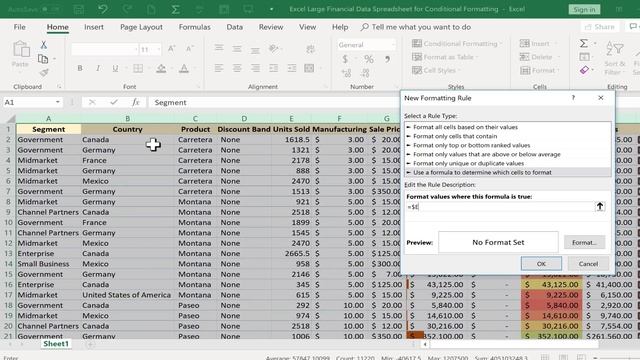This screenshot has width=640, height=360.
Task: Click the formula input field in dialog
Action: (x=500, y=207)
